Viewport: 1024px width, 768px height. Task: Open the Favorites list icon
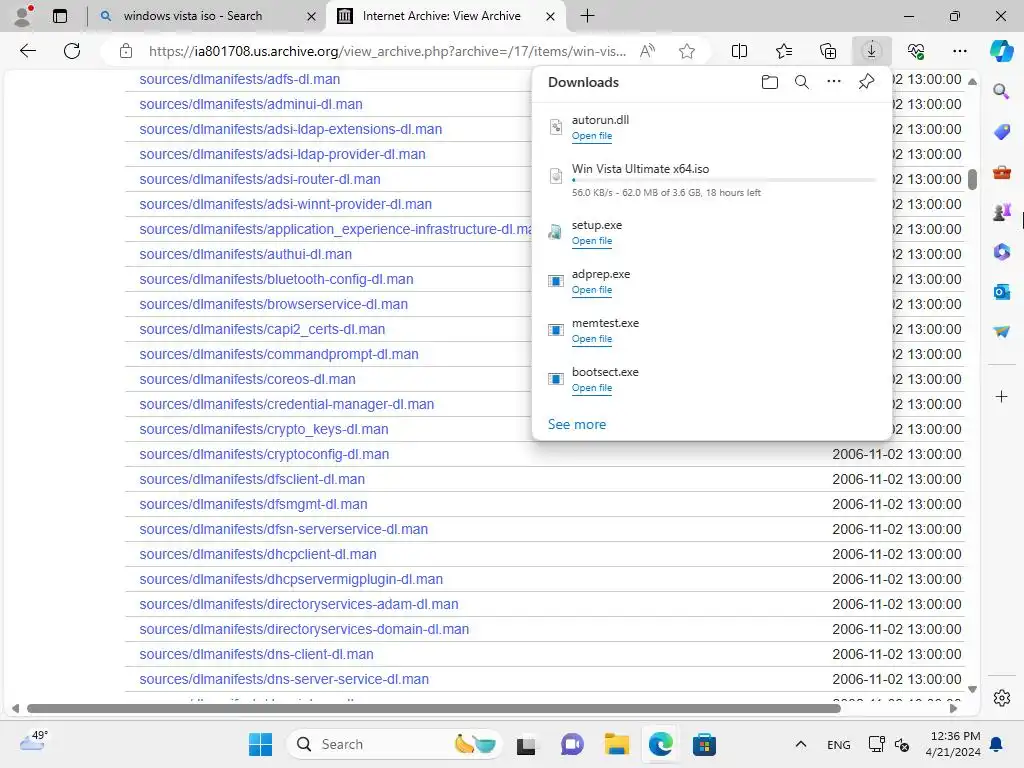click(784, 51)
